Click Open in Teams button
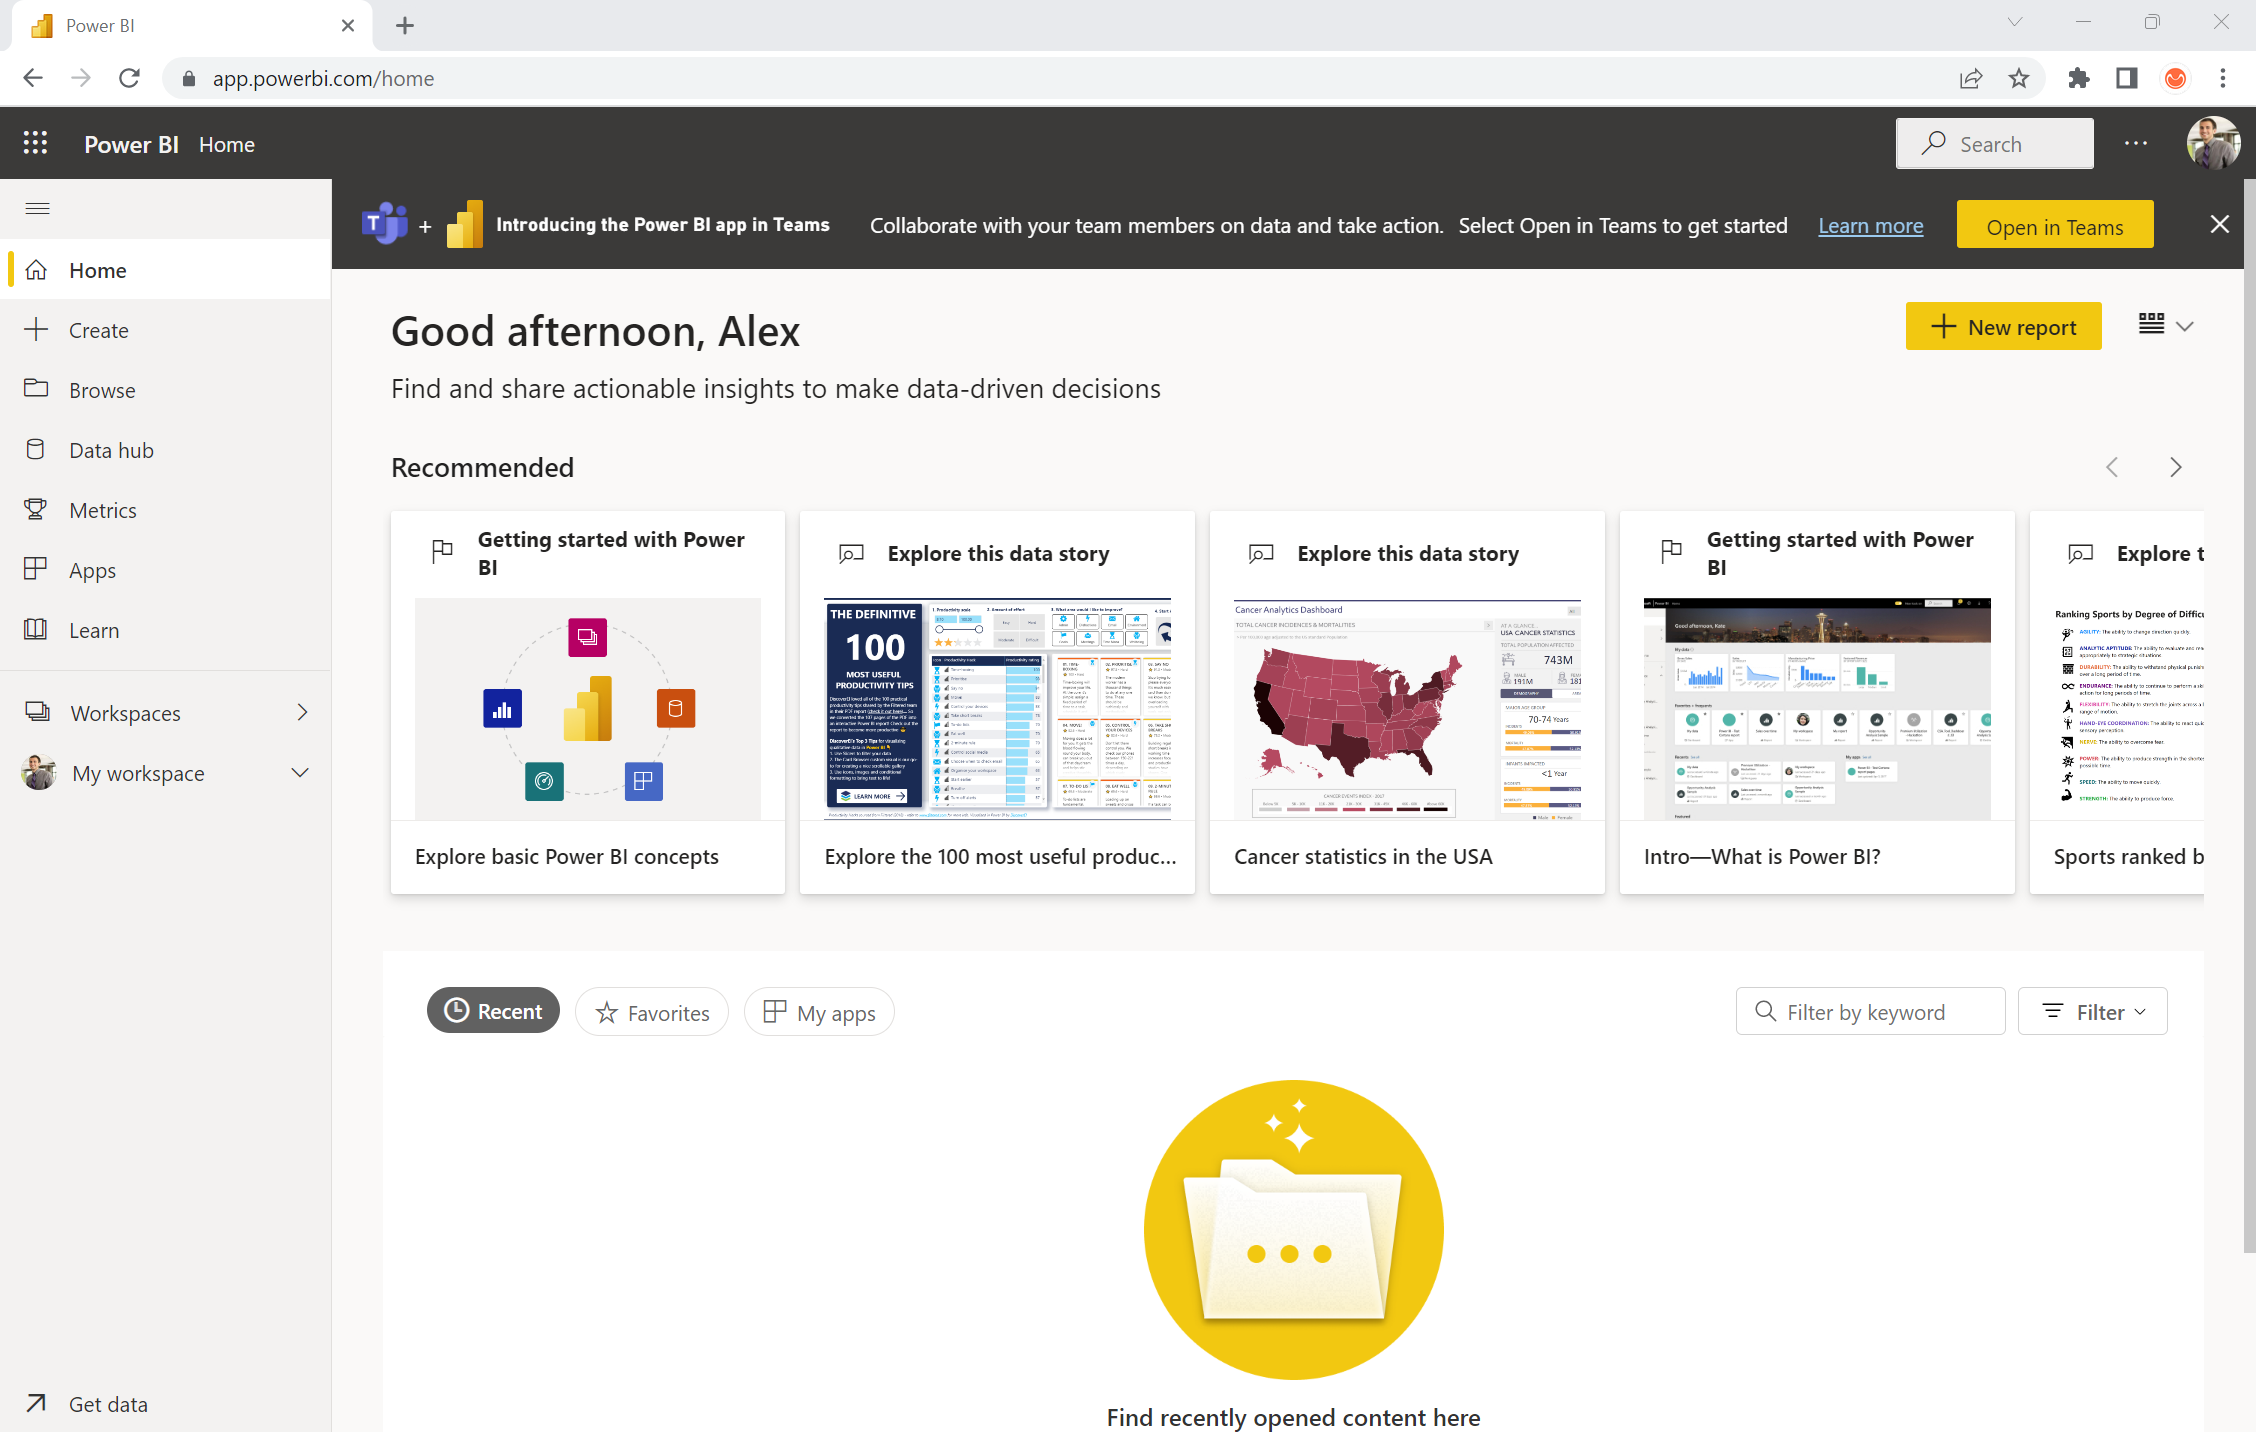The height and width of the screenshot is (1432, 2256). pos(2057,224)
